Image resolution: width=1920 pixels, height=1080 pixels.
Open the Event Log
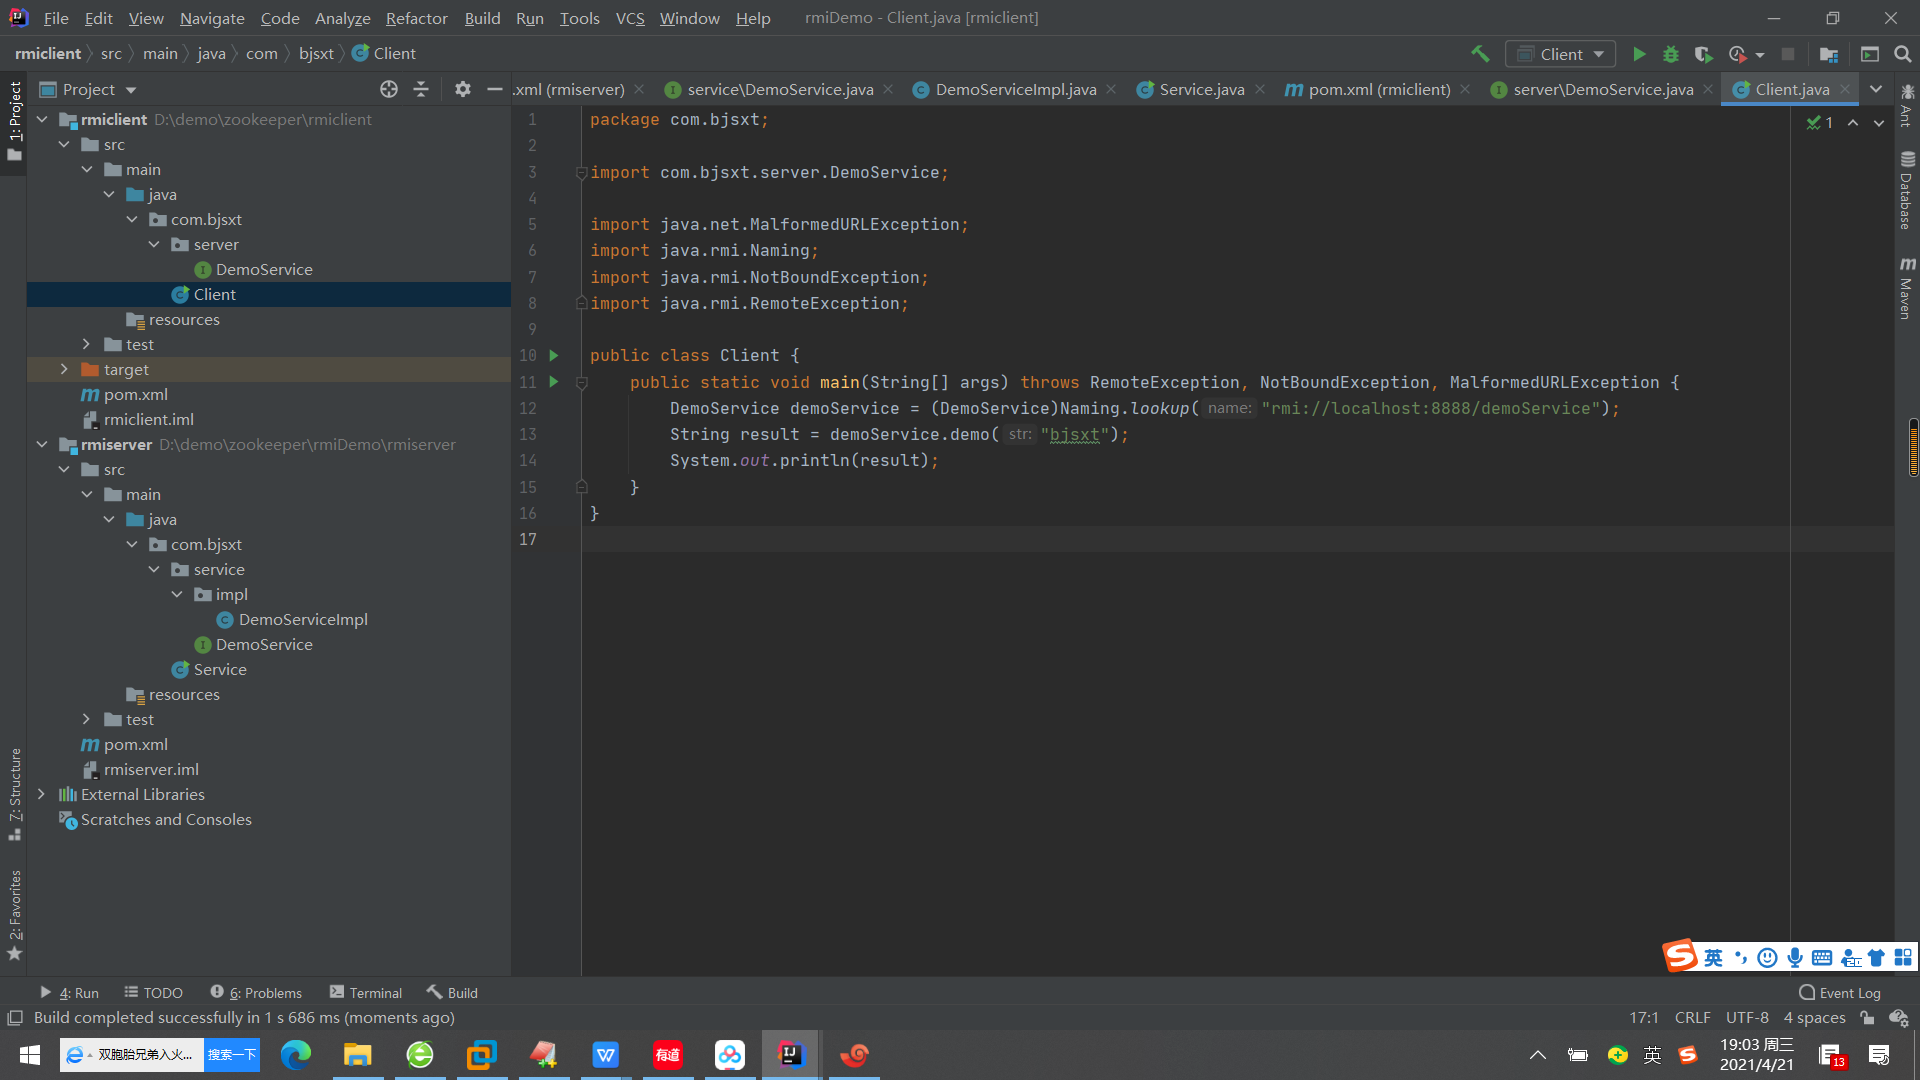[1840, 993]
